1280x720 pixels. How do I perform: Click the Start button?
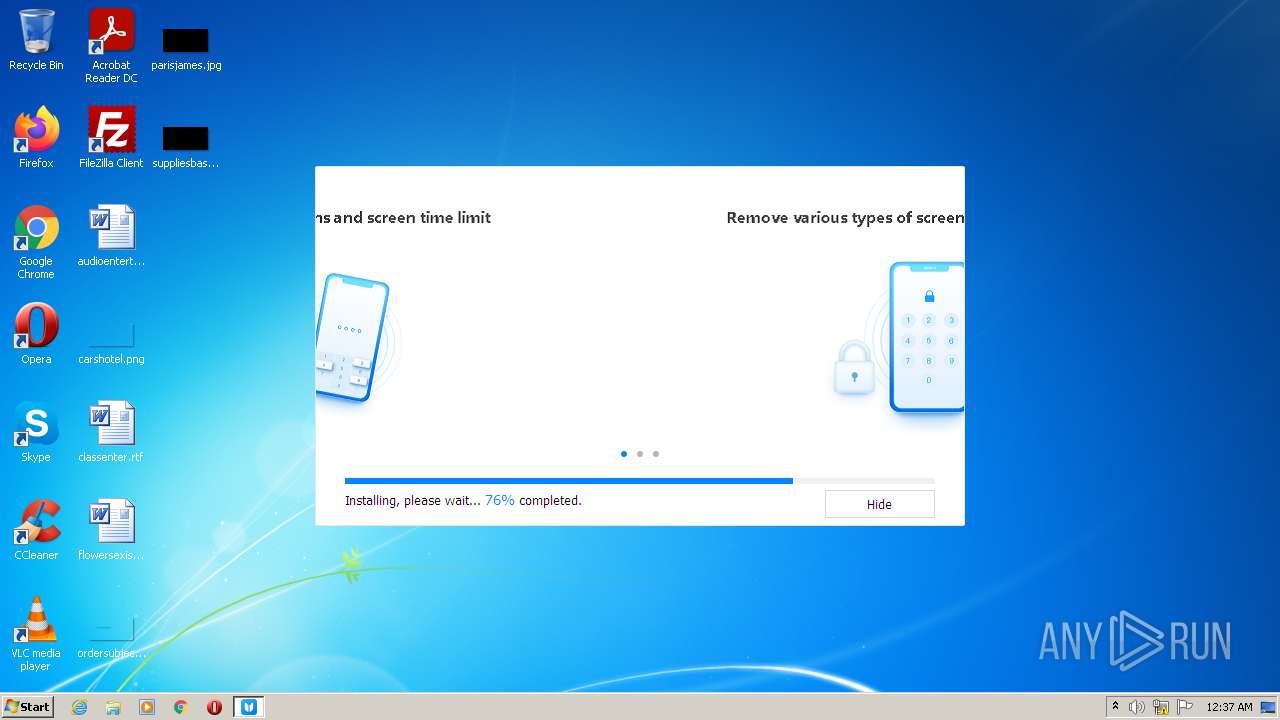click(27, 707)
